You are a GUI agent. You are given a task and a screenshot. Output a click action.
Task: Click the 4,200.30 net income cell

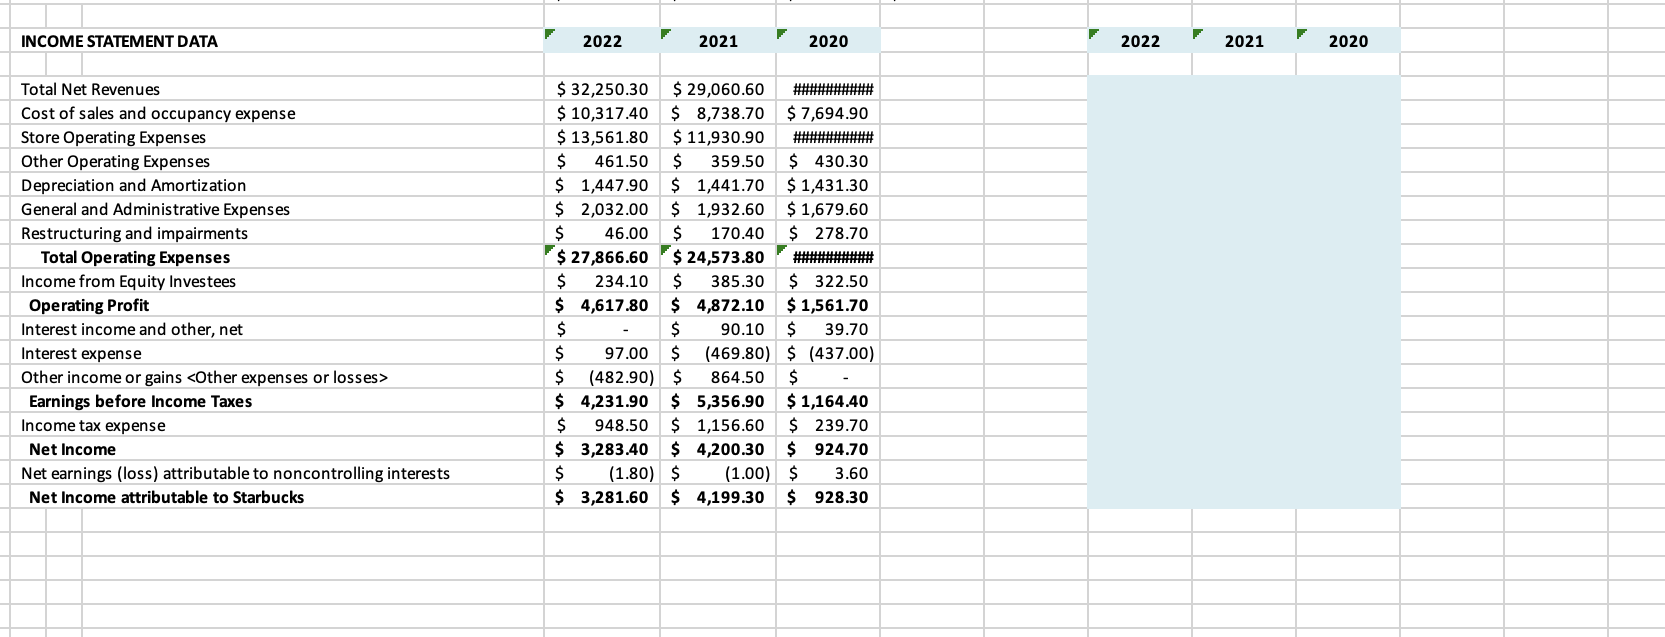pos(718,449)
